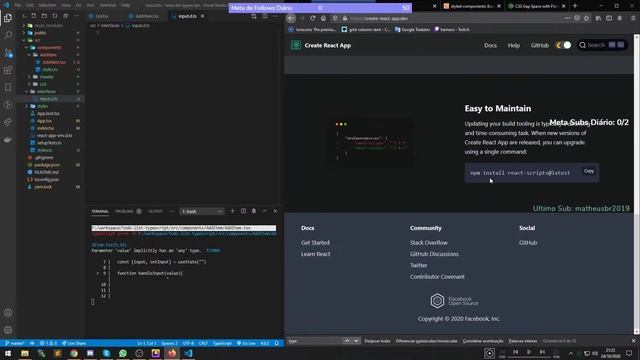Click GitHub in site navbar

tap(540, 45)
